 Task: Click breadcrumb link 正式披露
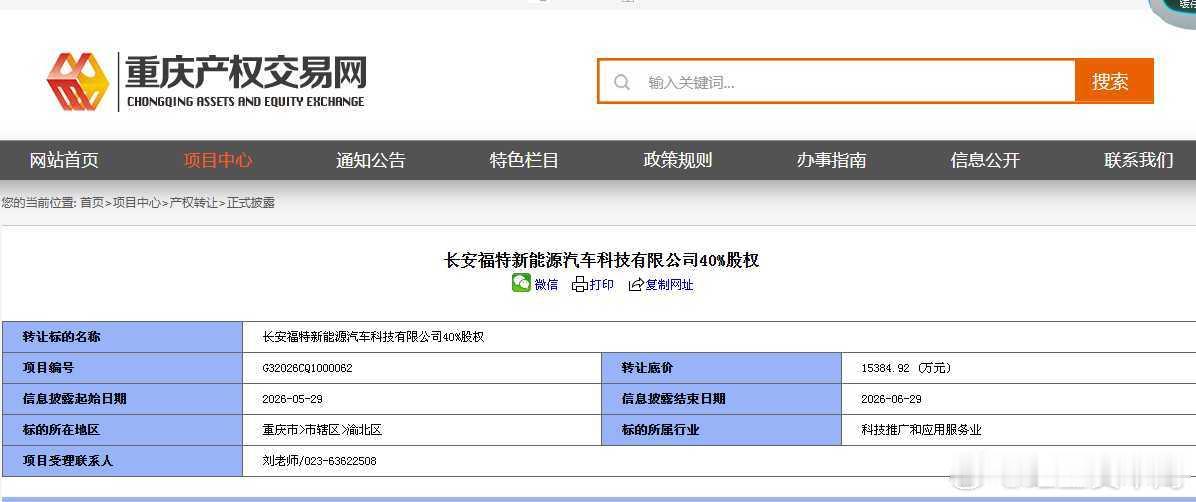250,203
